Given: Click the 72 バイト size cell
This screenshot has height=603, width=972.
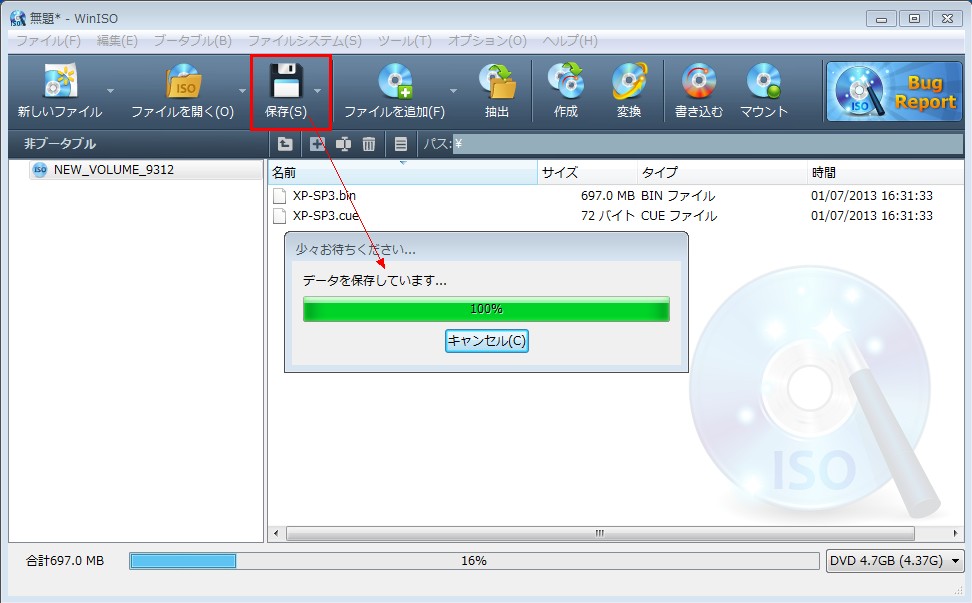Looking at the screenshot, I should coord(608,216).
